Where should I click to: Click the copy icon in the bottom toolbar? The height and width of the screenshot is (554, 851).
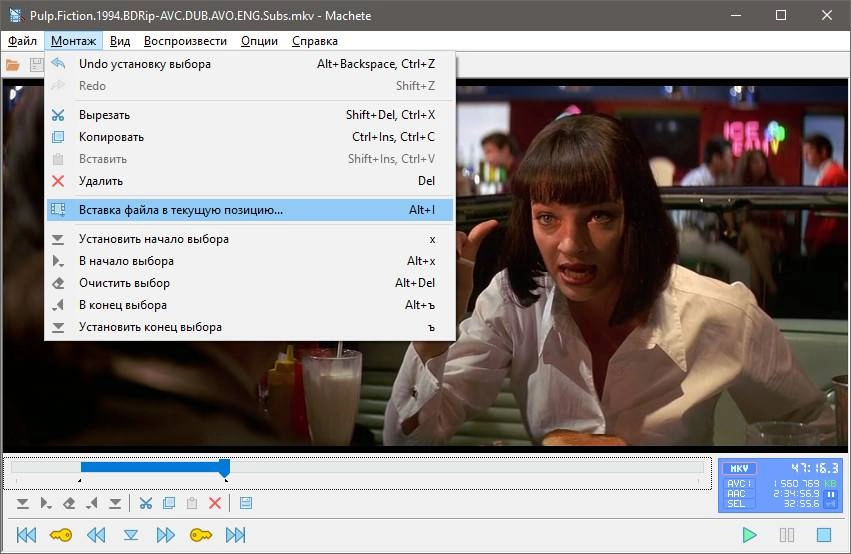pyautogui.click(x=169, y=504)
